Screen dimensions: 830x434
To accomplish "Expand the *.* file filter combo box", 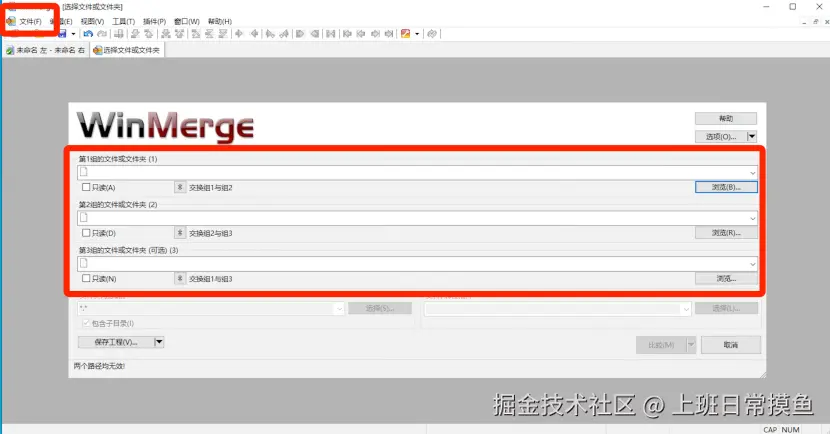I will (x=339, y=309).
